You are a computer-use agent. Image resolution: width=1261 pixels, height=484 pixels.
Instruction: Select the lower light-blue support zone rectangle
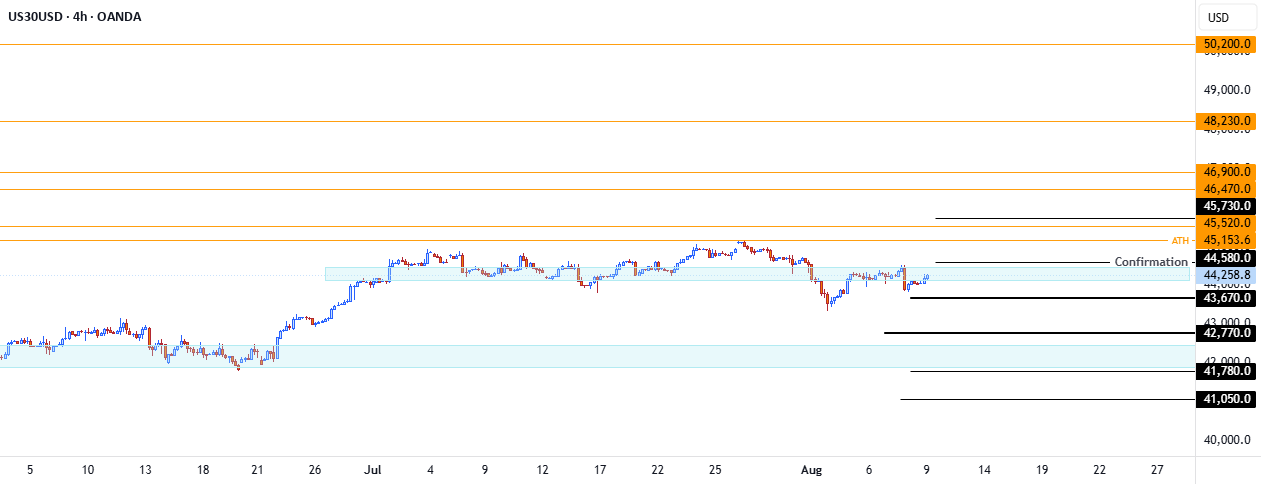(597, 356)
